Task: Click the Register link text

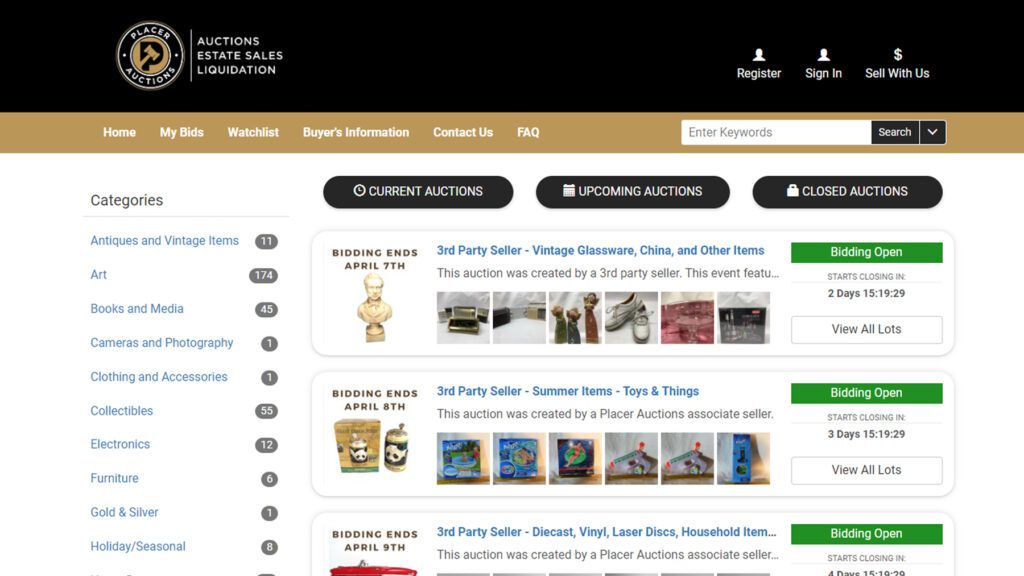Action: 759,73
